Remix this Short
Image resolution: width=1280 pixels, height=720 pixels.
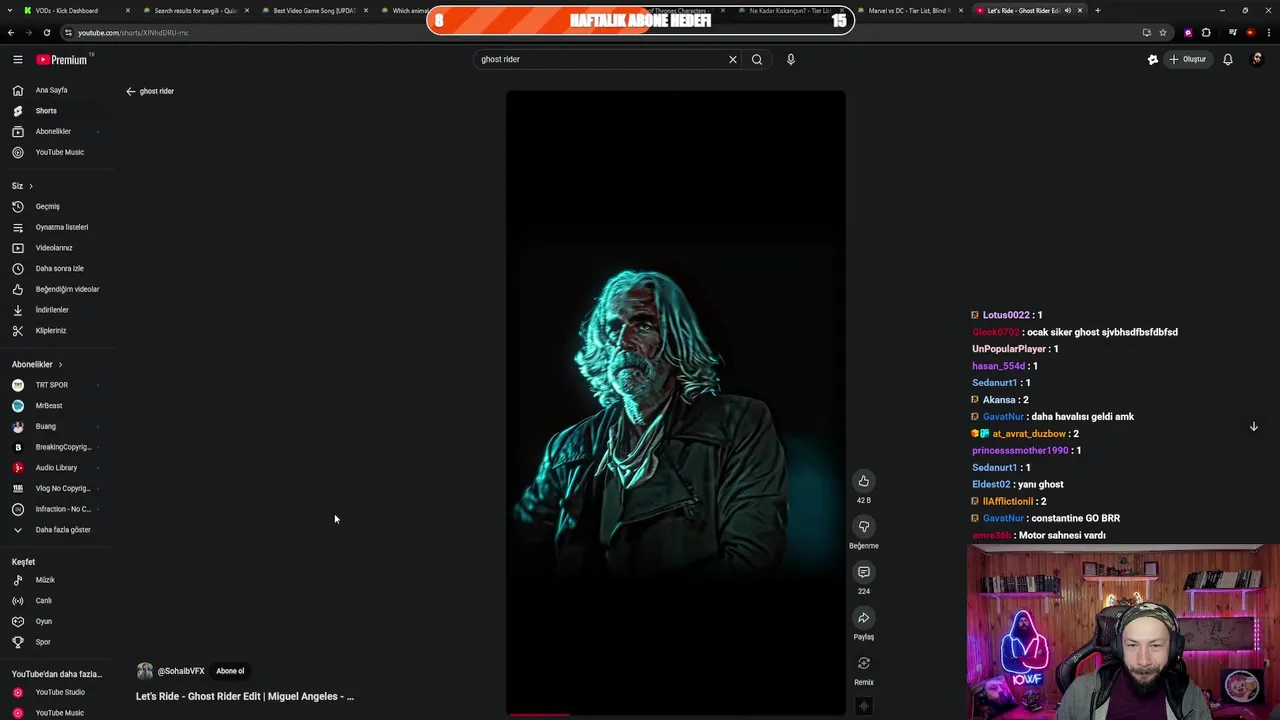(864, 663)
